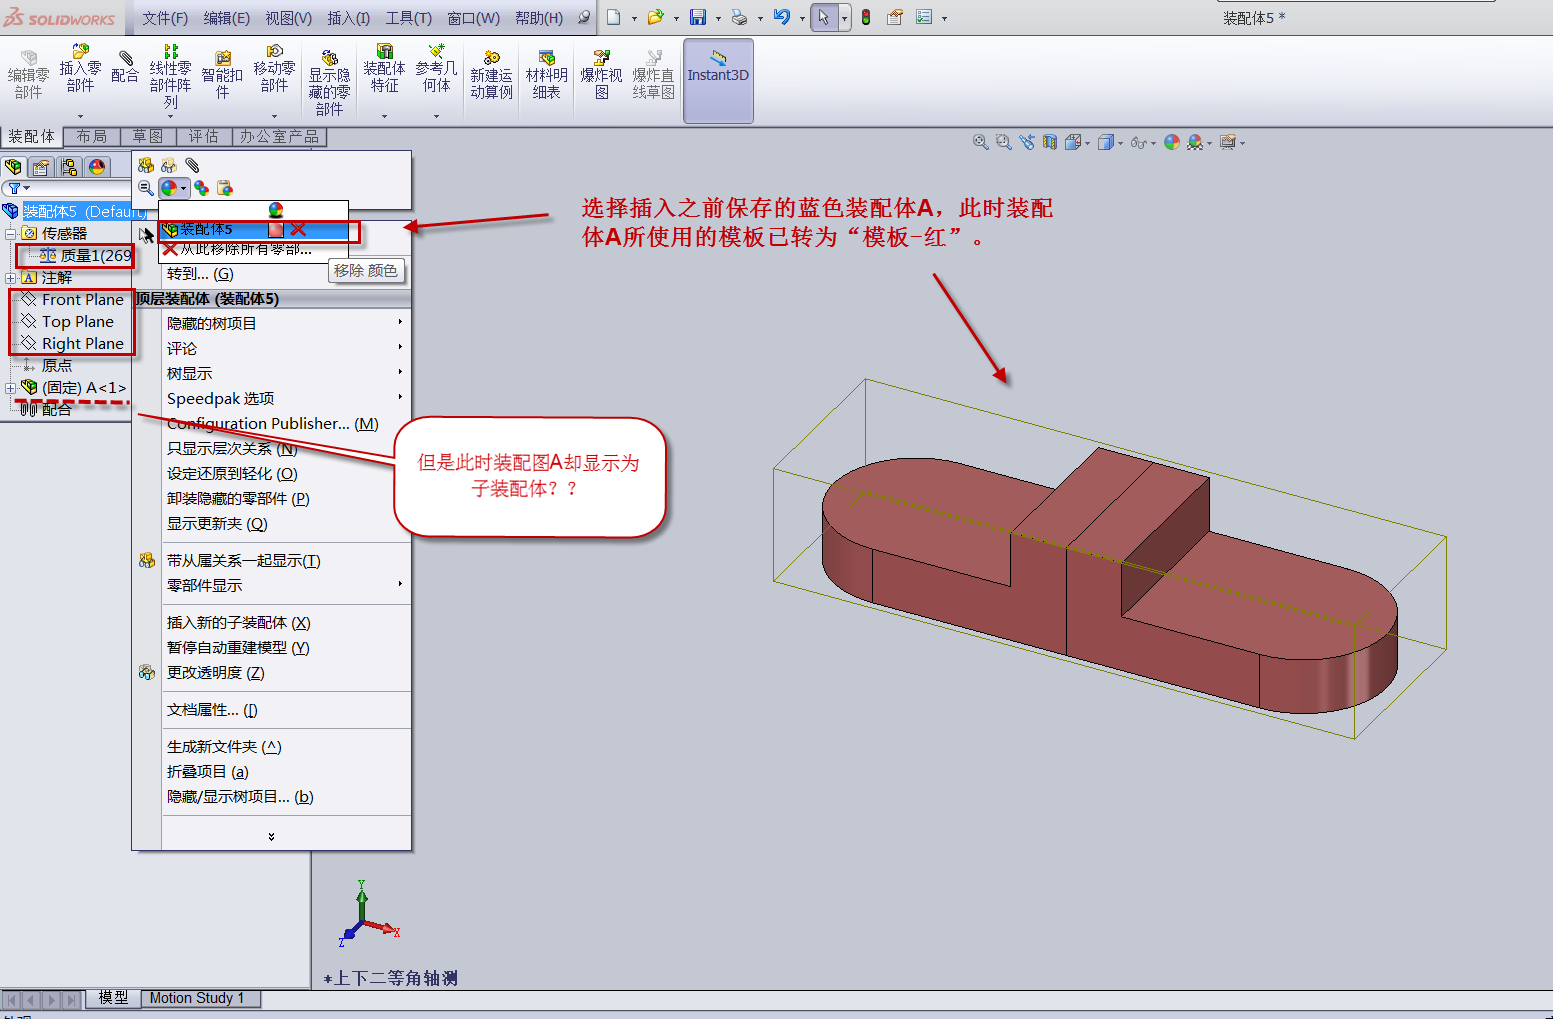
Task: Click Edit Appearance ball in view toolbar
Action: pyautogui.click(x=1172, y=143)
